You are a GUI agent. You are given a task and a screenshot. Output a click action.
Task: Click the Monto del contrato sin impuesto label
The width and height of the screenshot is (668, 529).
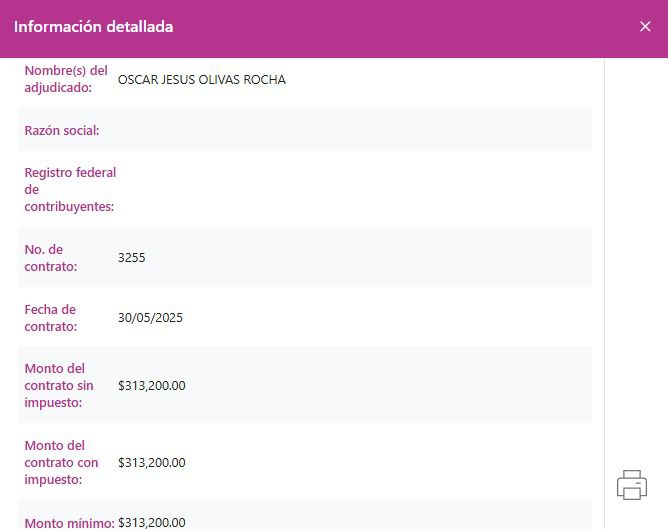59,386
